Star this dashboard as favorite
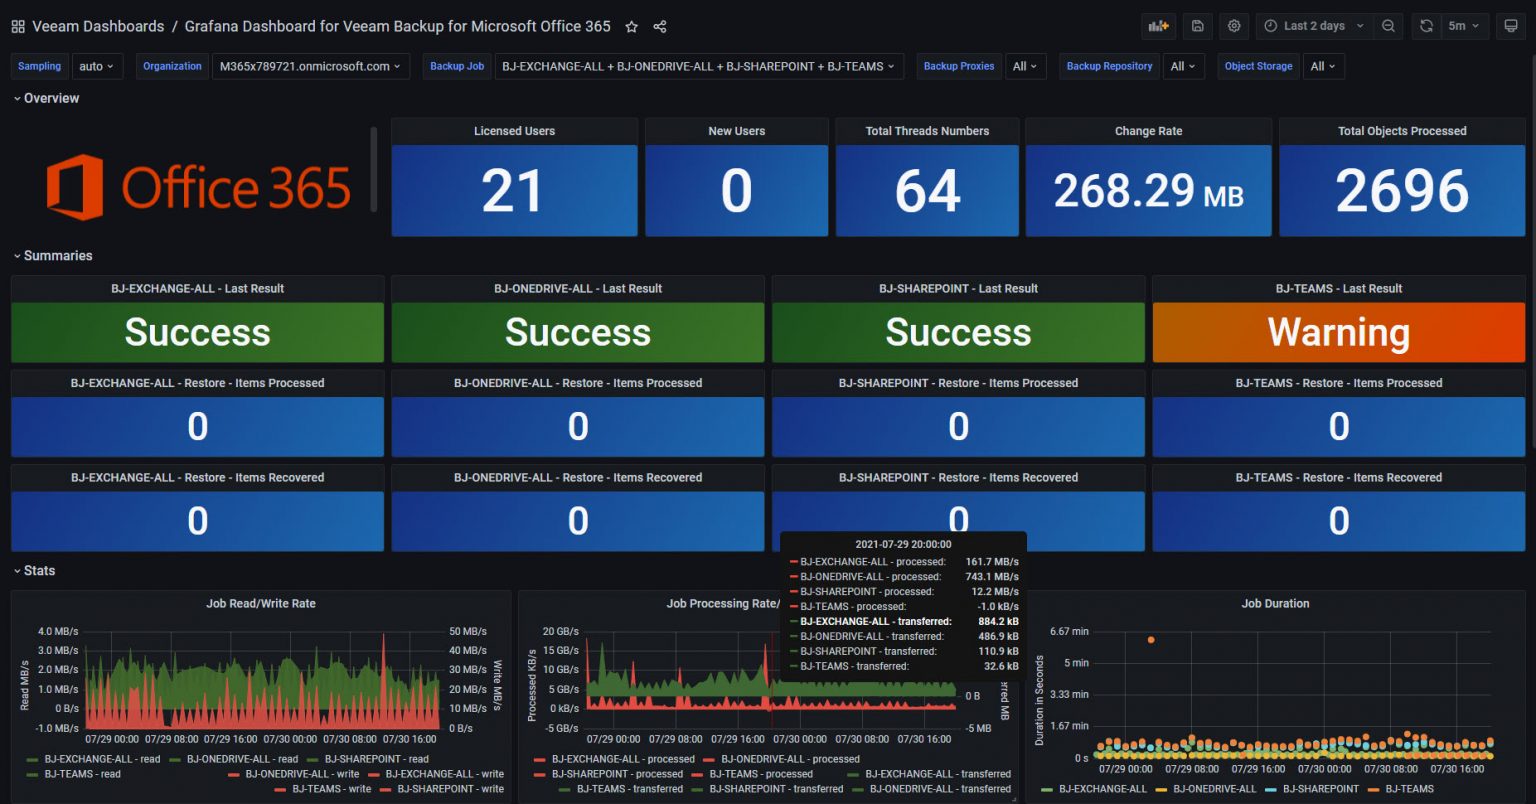1536x804 pixels. point(632,27)
